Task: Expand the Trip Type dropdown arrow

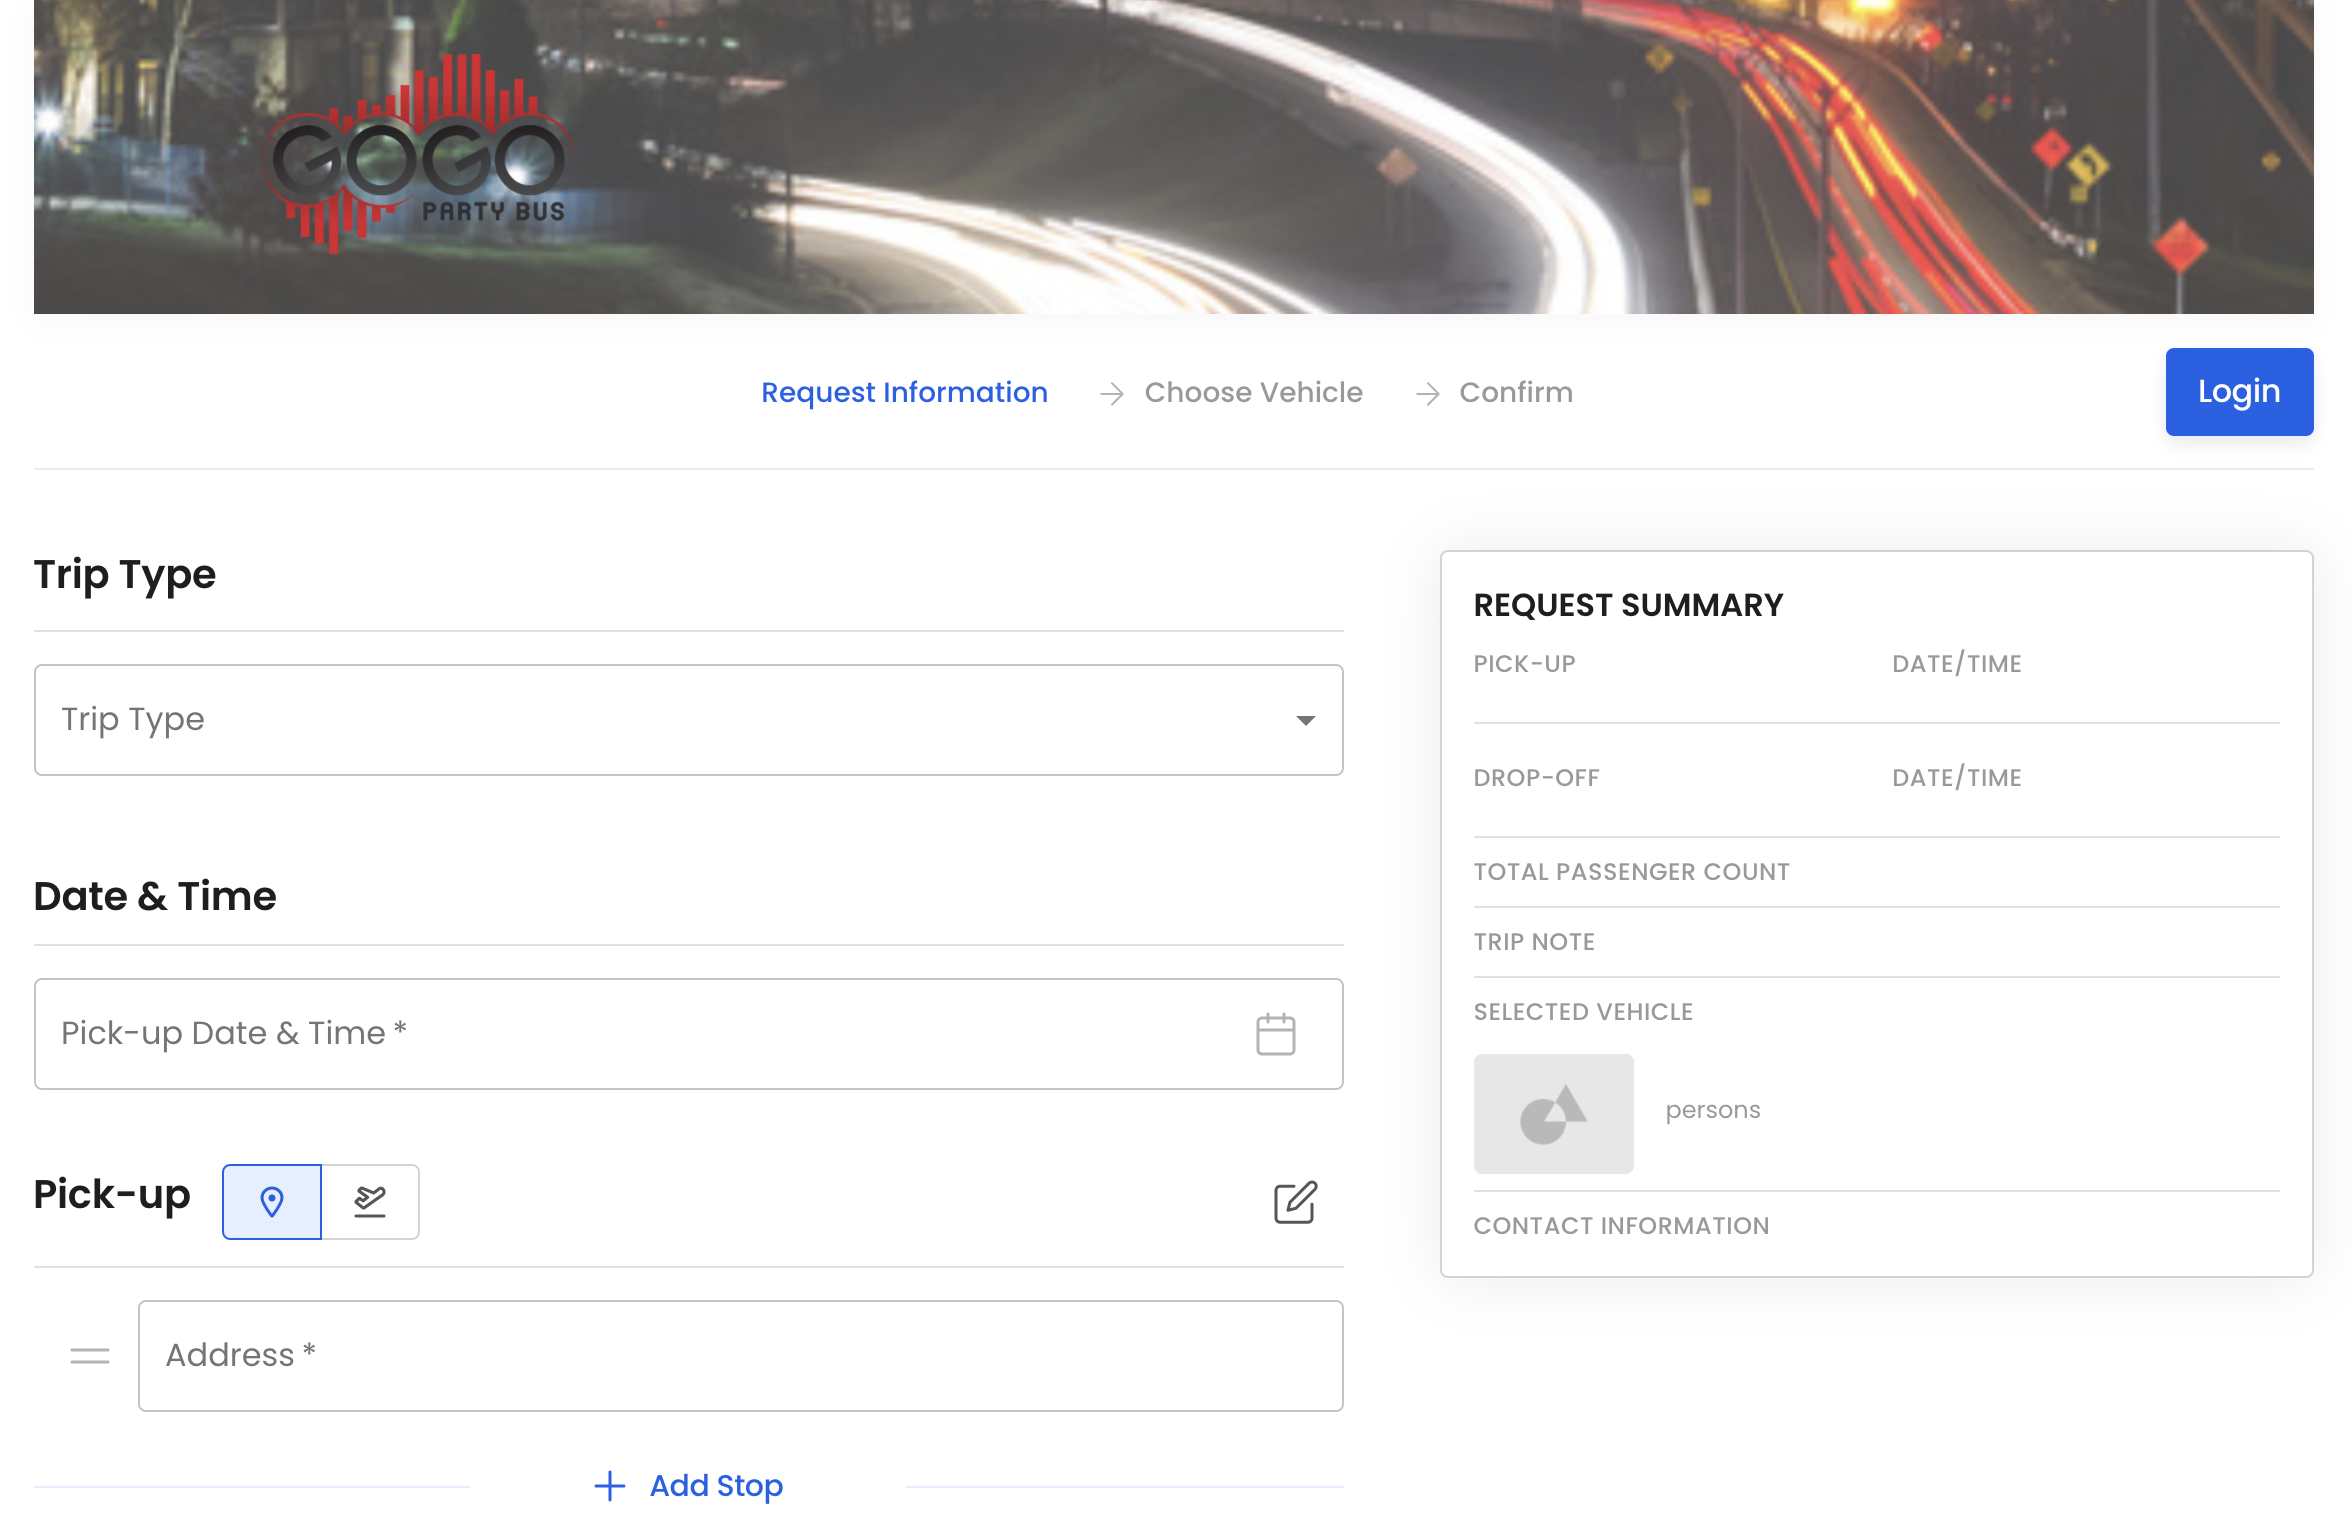Action: tap(1305, 720)
